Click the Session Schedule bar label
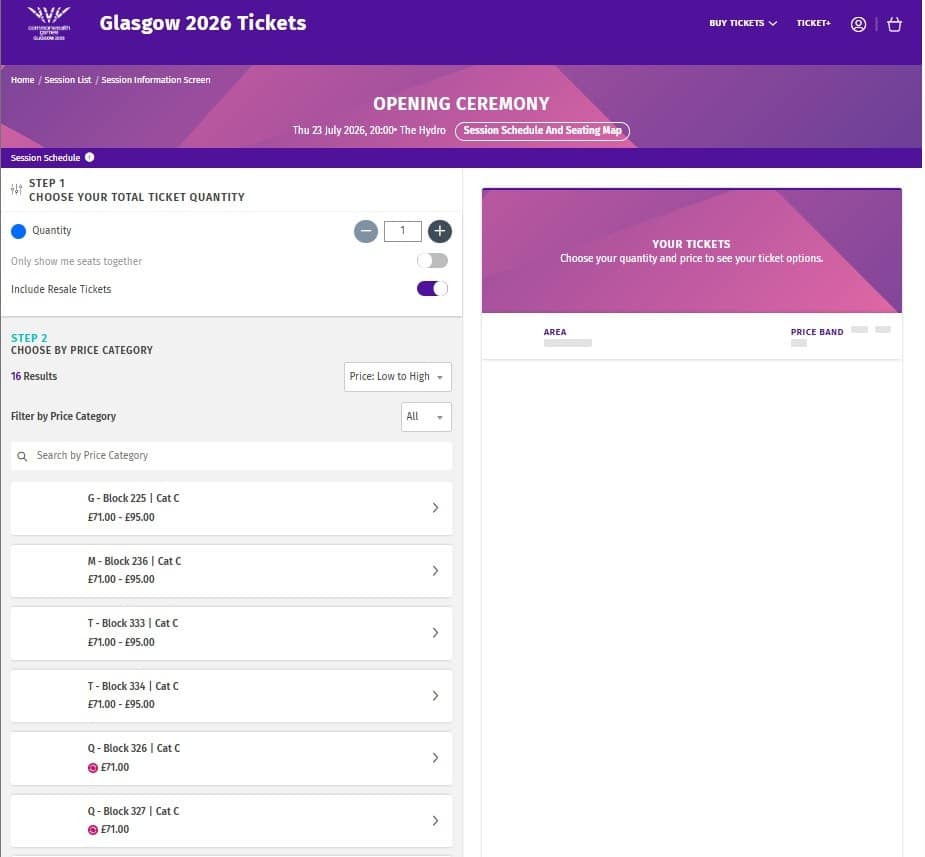Image resolution: width=925 pixels, height=857 pixels. [45, 157]
